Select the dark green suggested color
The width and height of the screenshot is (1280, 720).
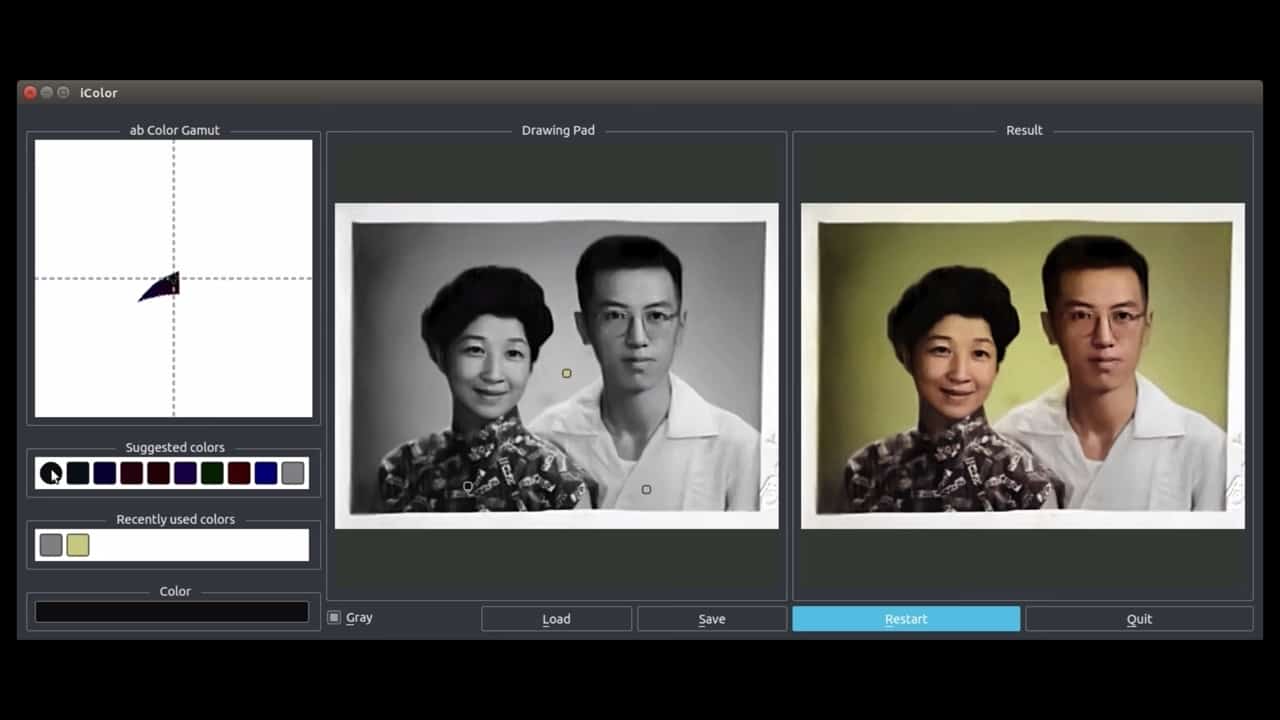click(212, 473)
